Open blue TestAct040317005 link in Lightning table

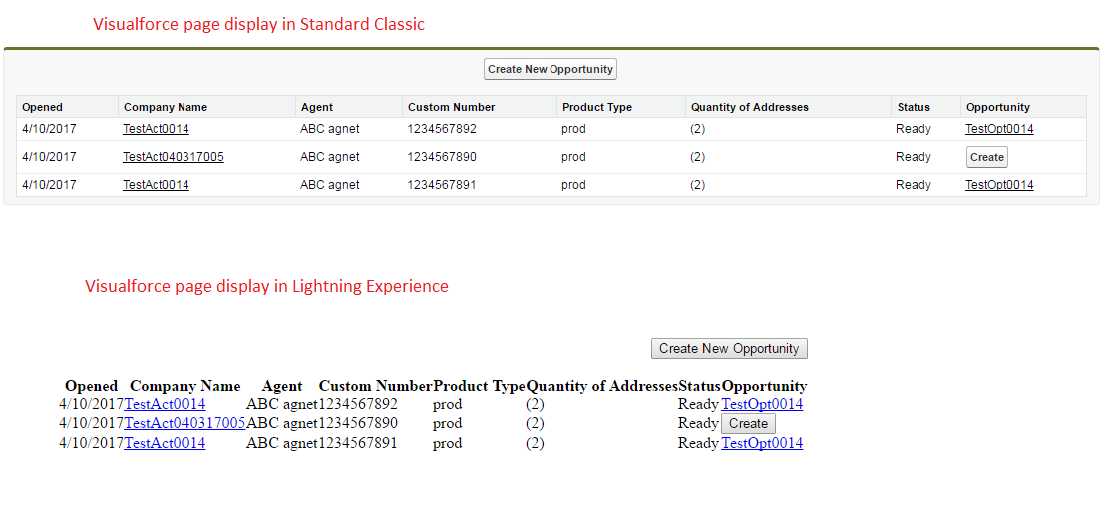point(185,423)
